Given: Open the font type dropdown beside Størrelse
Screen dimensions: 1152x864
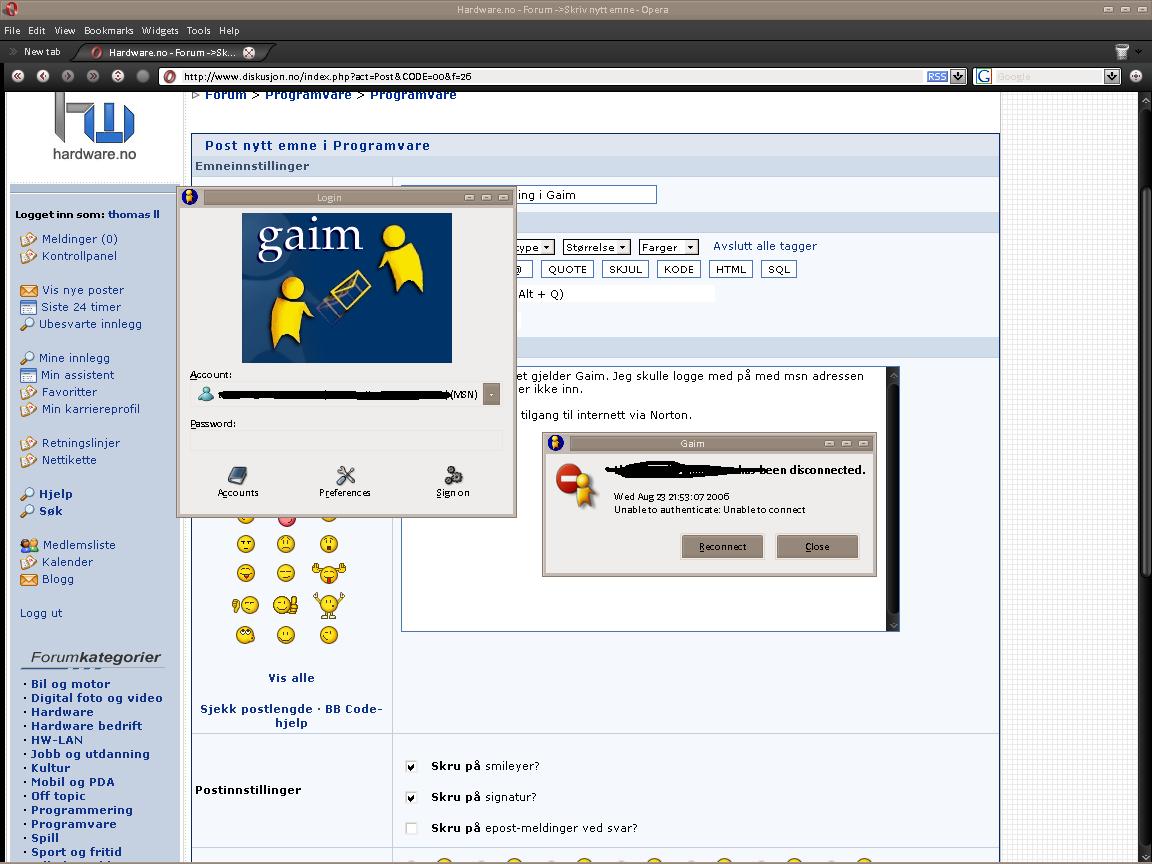Looking at the screenshot, I should tap(535, 248).
